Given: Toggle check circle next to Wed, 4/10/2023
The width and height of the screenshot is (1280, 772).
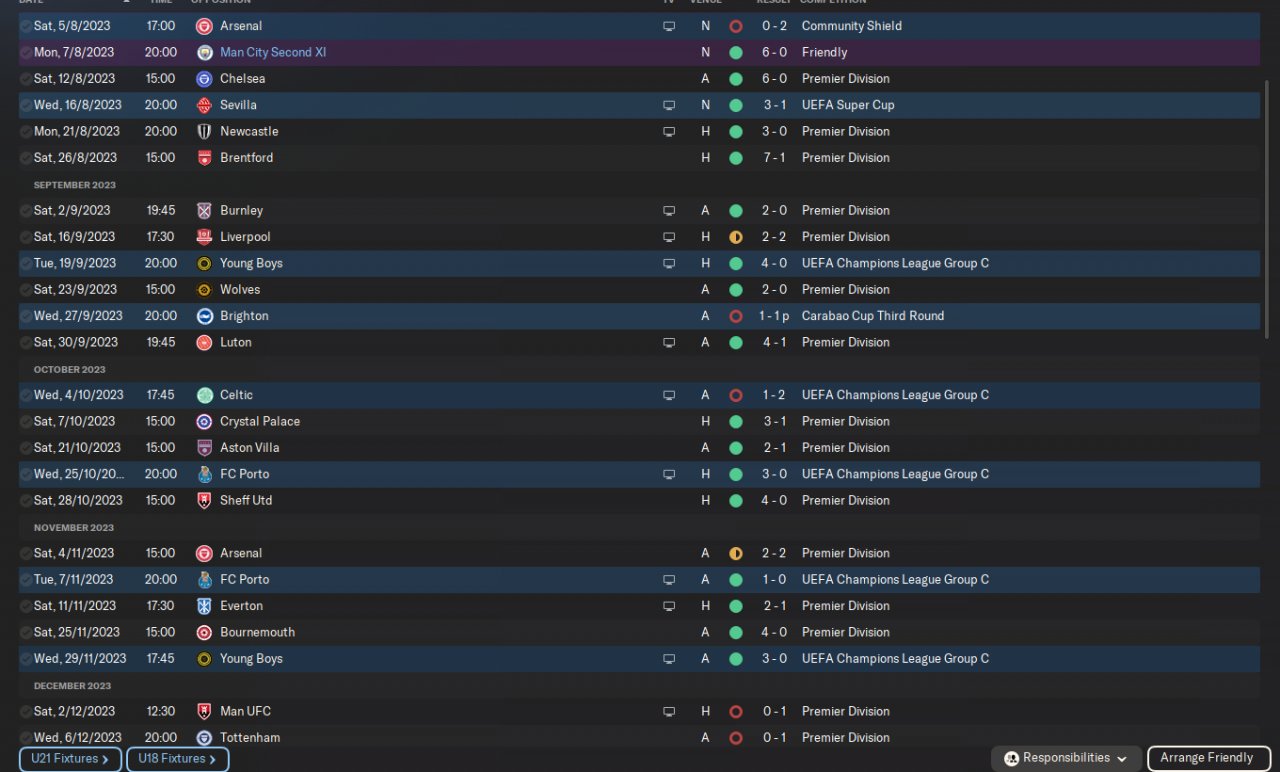Looking at the screenshot, I should tap(26, 395).
